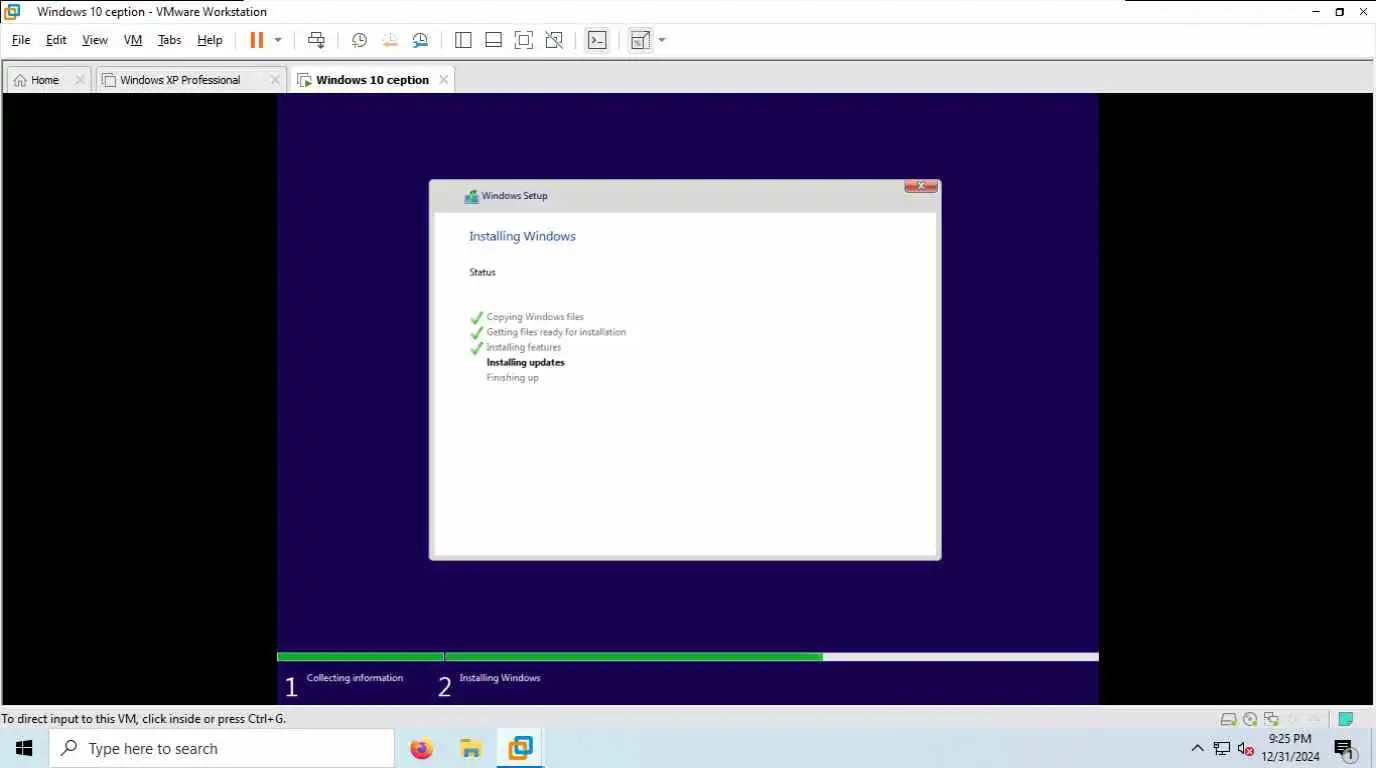Open the notification center
Screen dimensions: 1376x768
(x=1344, y=748)
